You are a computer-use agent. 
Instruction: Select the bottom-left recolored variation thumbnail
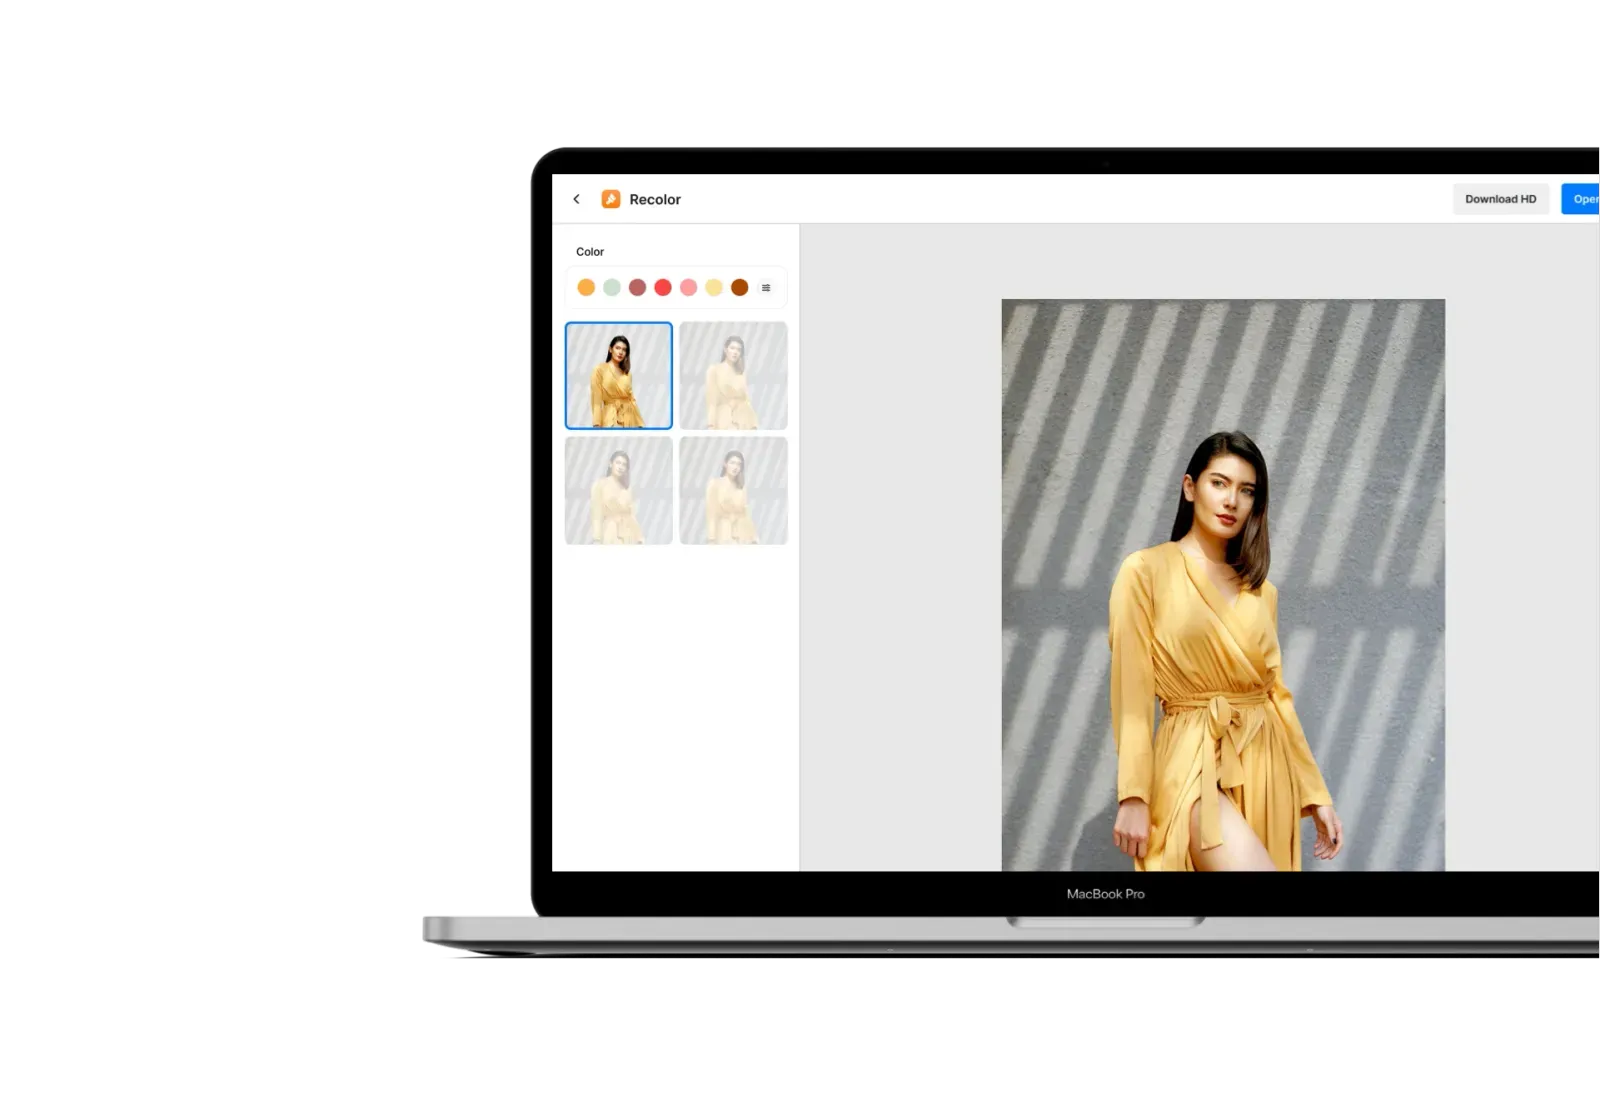coord(618,490)
